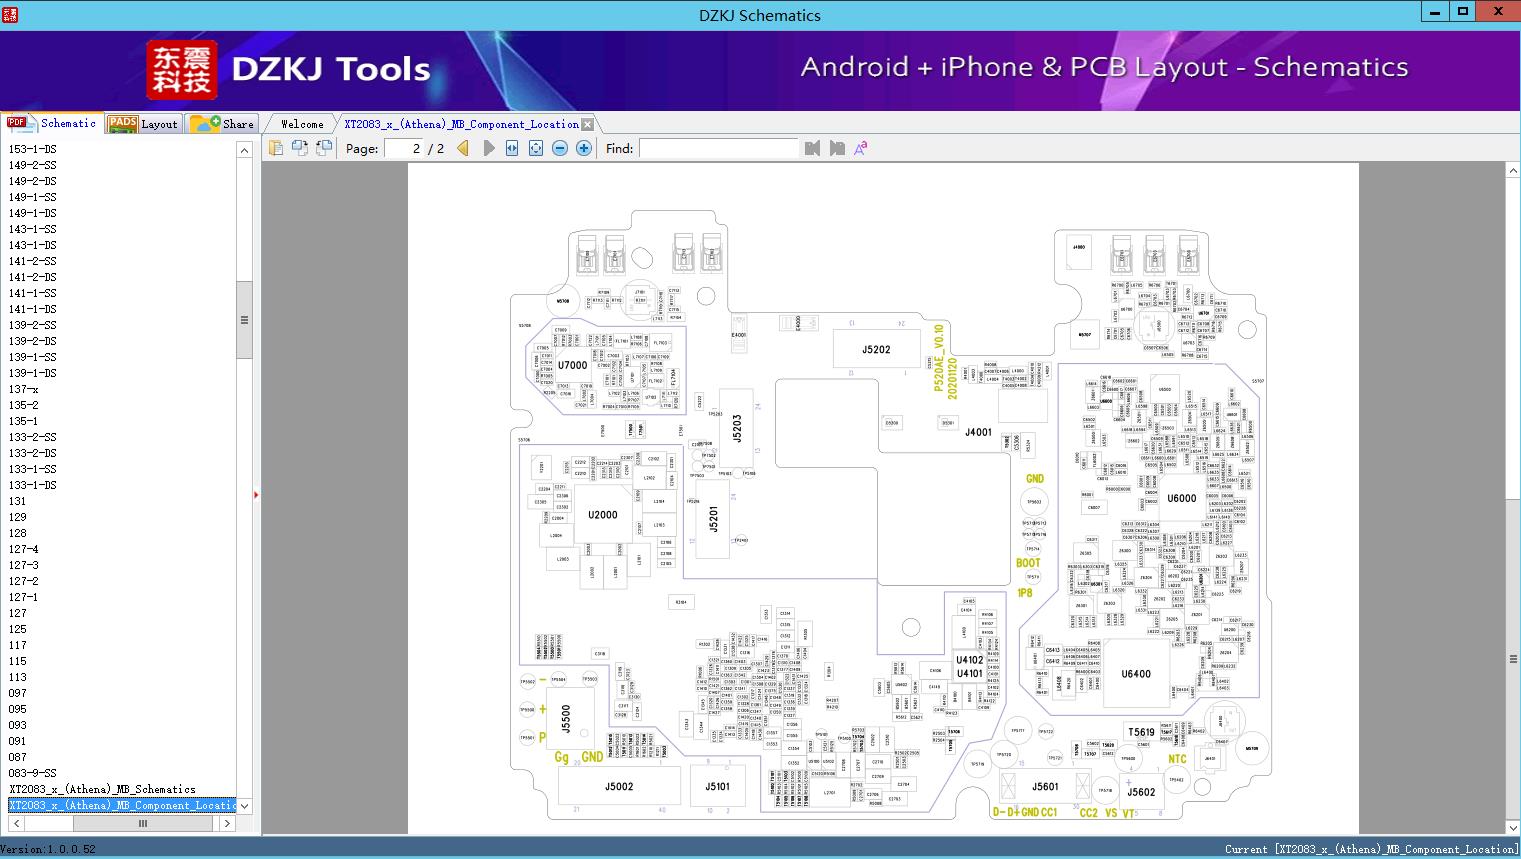Select XT2083_x_(Athena)_MB_Schematics in list

tap(102, 789)
